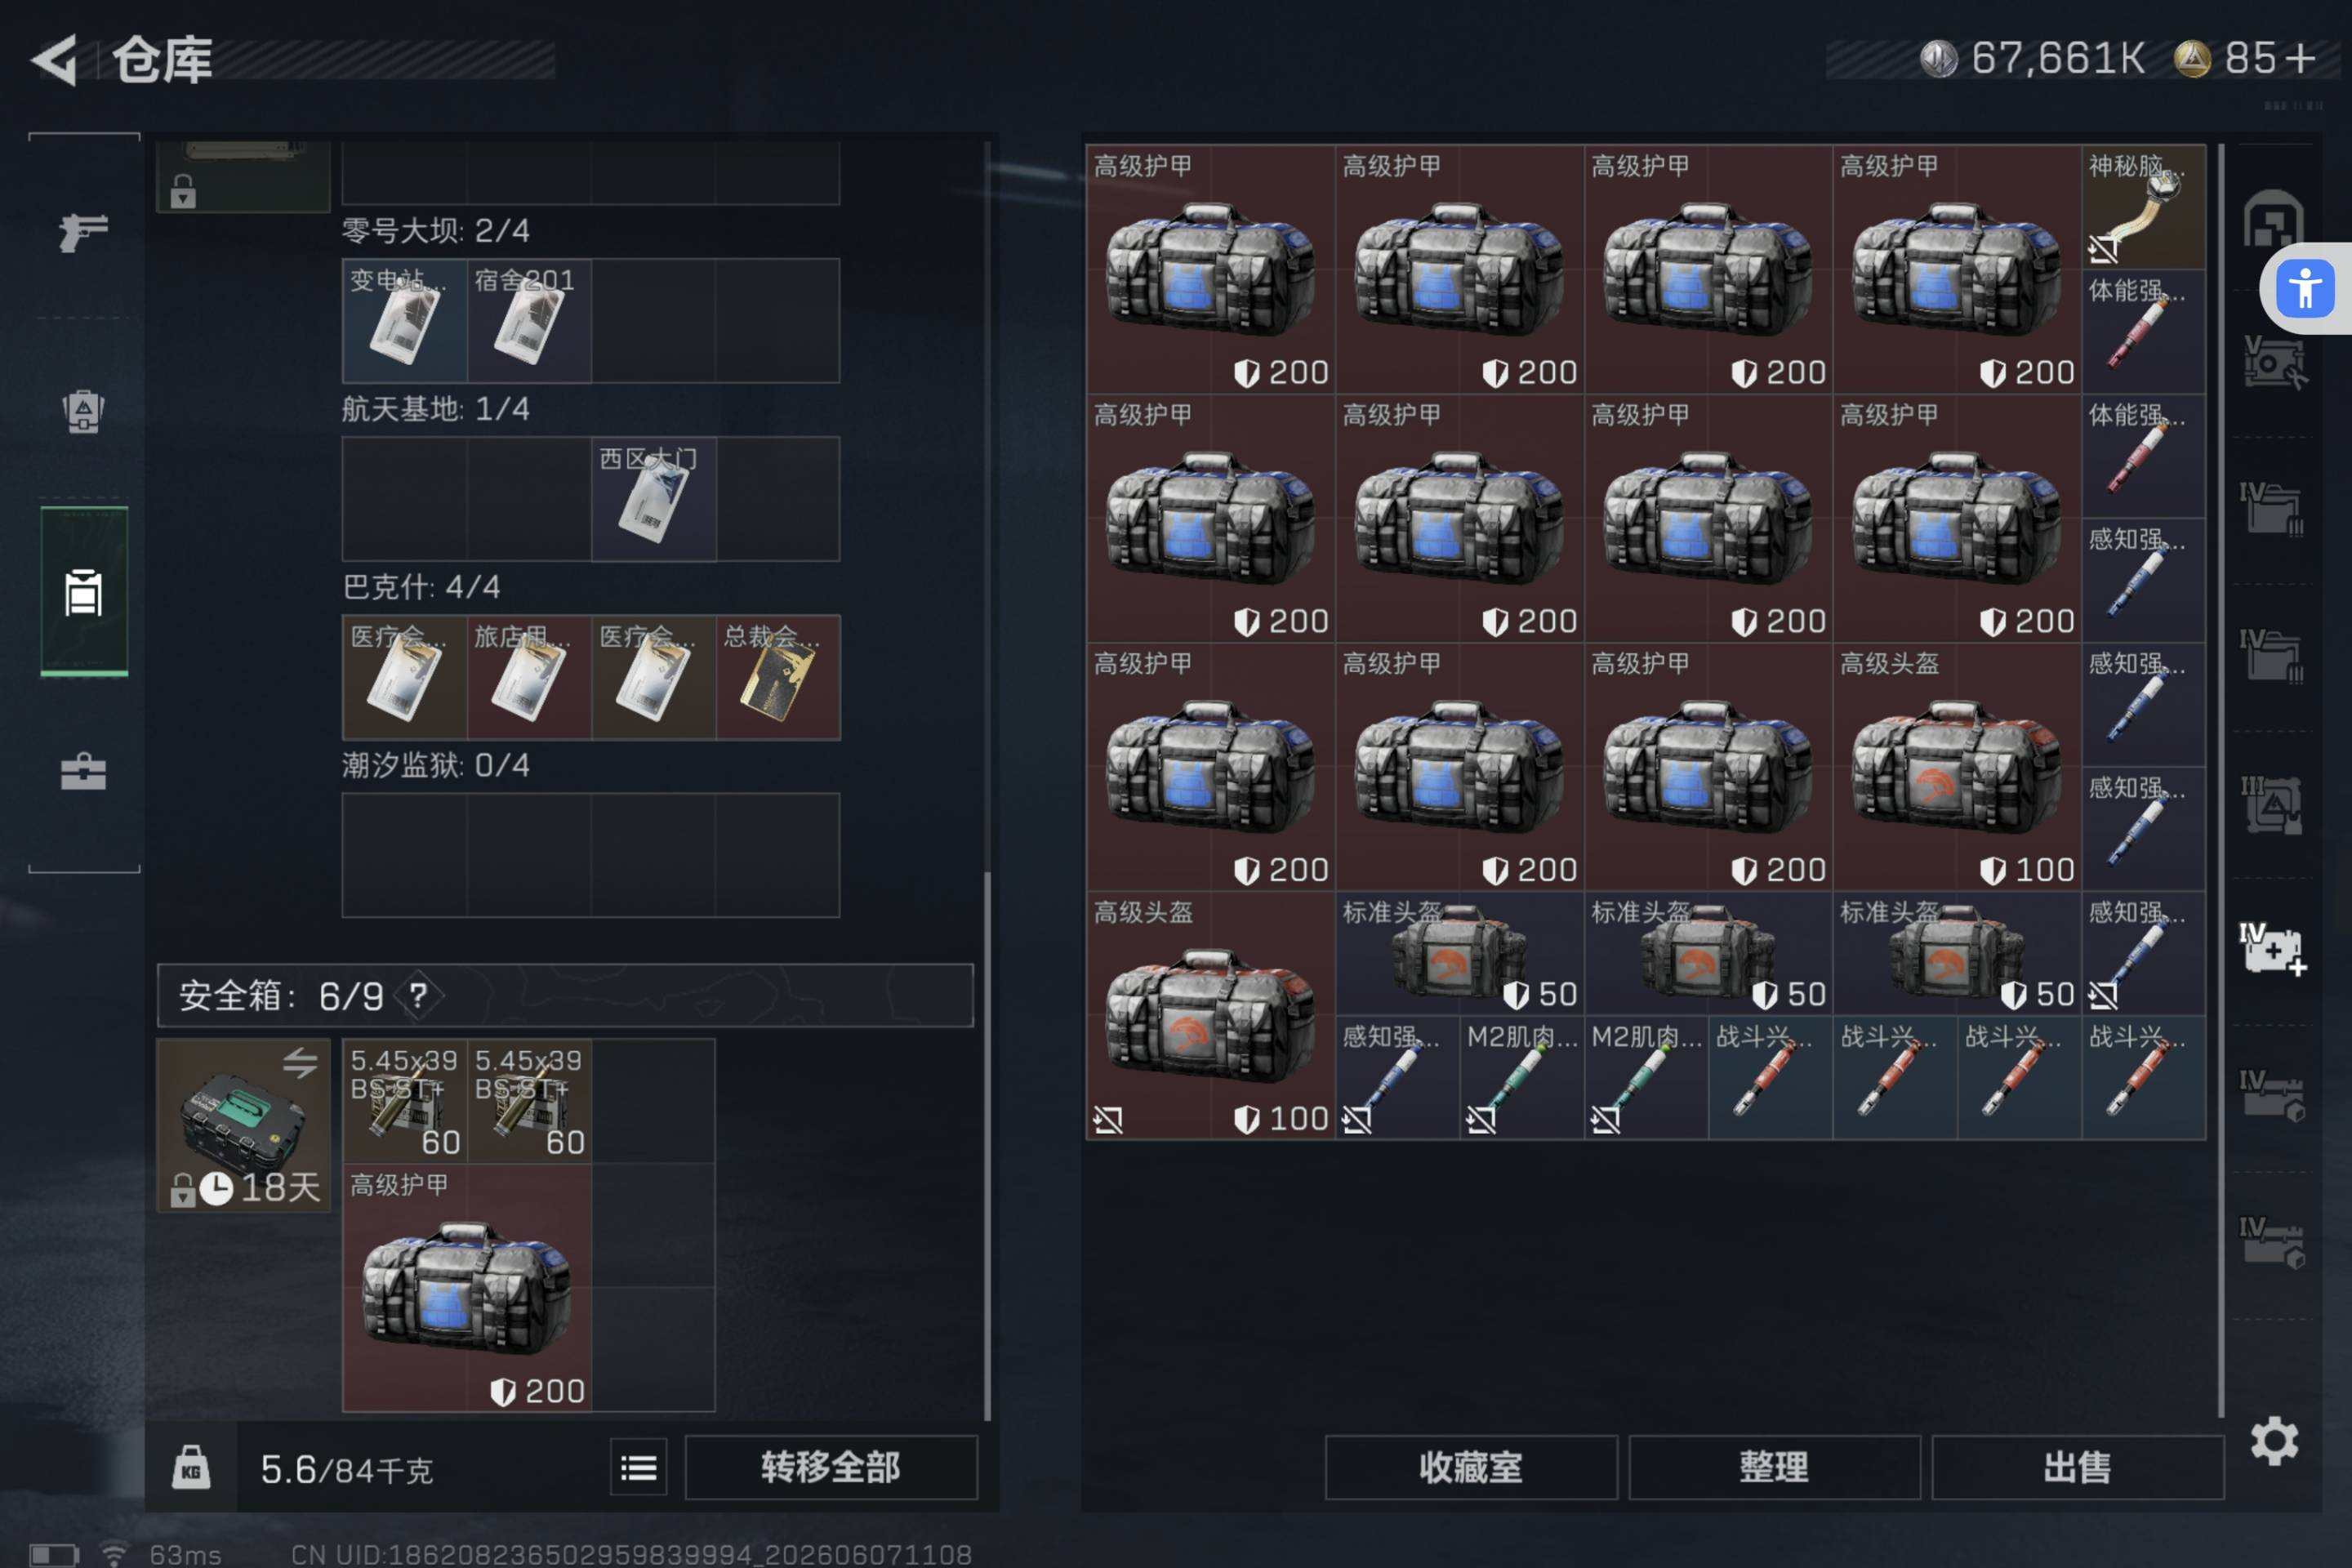Open the accessibility floating button
The image size is (2352, 1568).
(x=2305, y=288)
